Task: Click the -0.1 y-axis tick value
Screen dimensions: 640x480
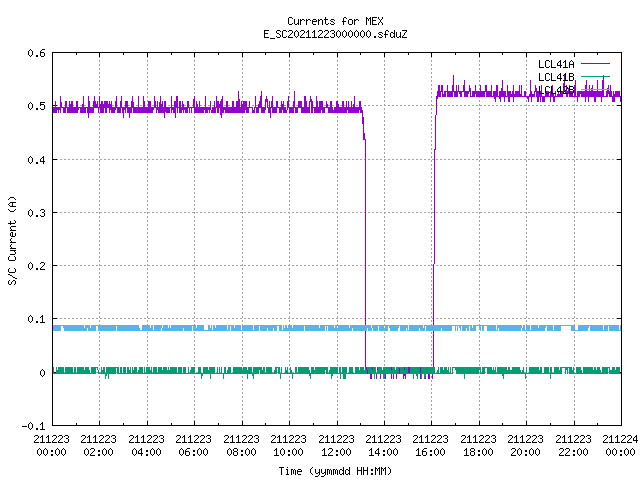Action: pos(33,426)
